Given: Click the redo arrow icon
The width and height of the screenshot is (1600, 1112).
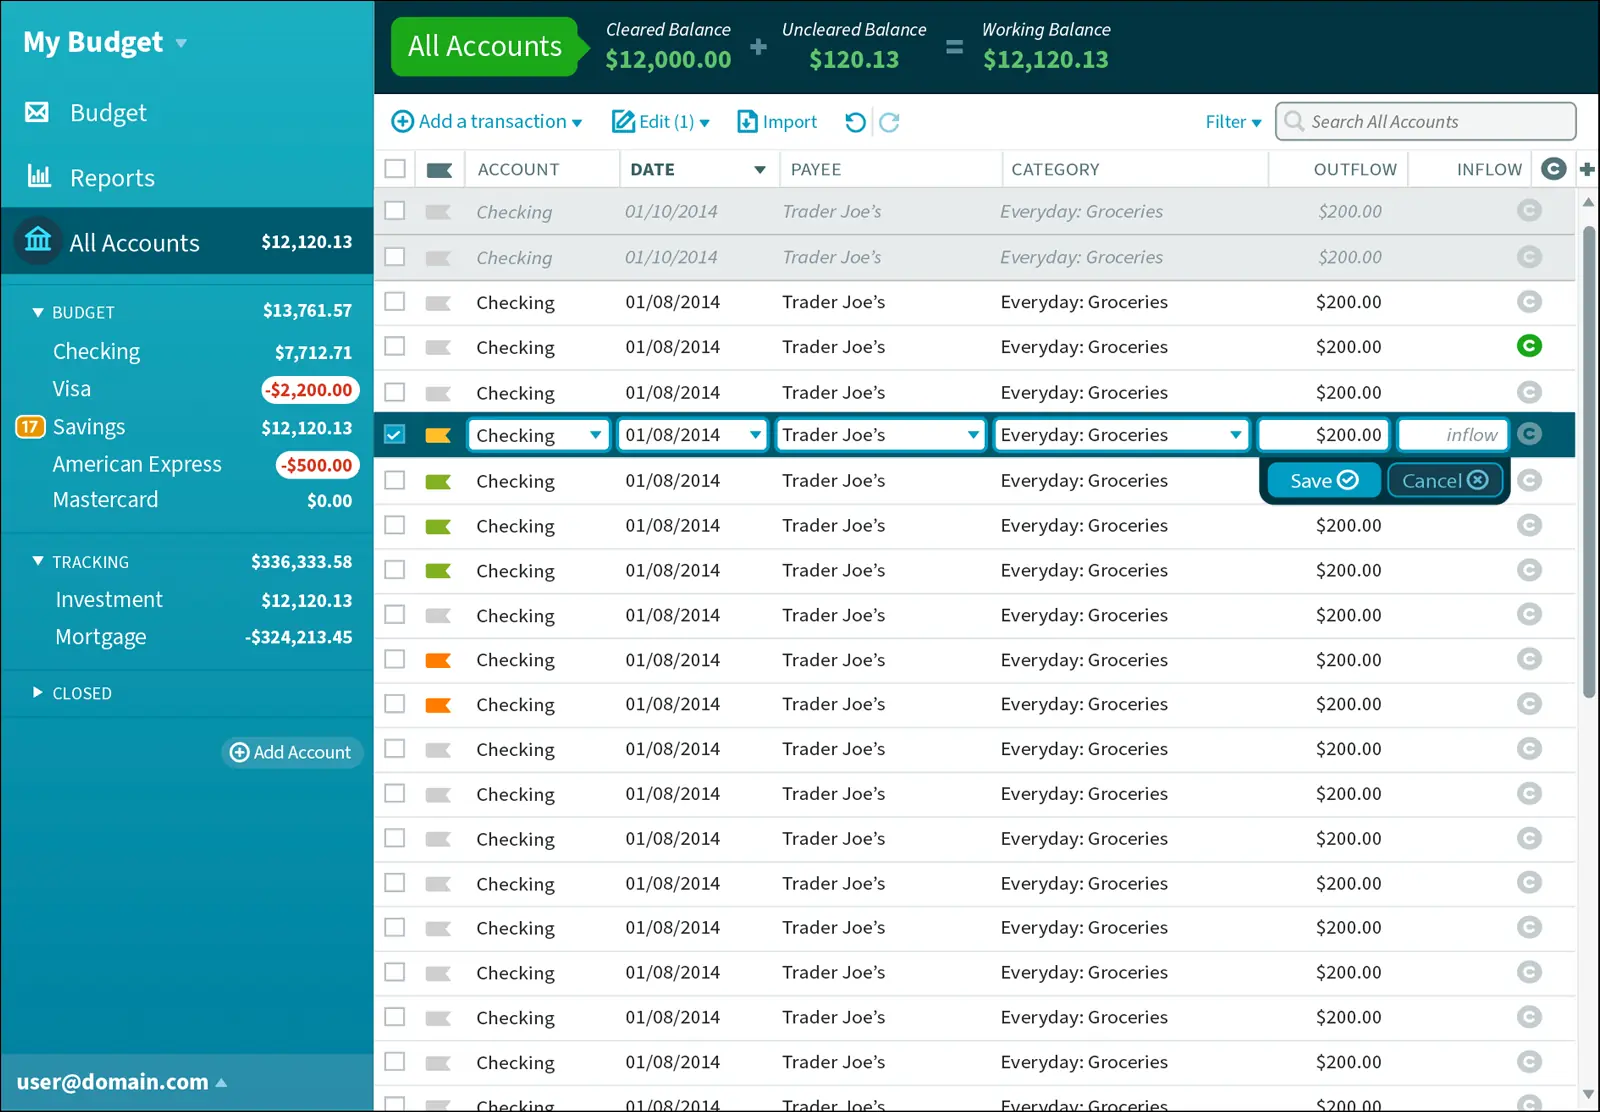Looking at the screenshot, I should click(x=889, y=121).
